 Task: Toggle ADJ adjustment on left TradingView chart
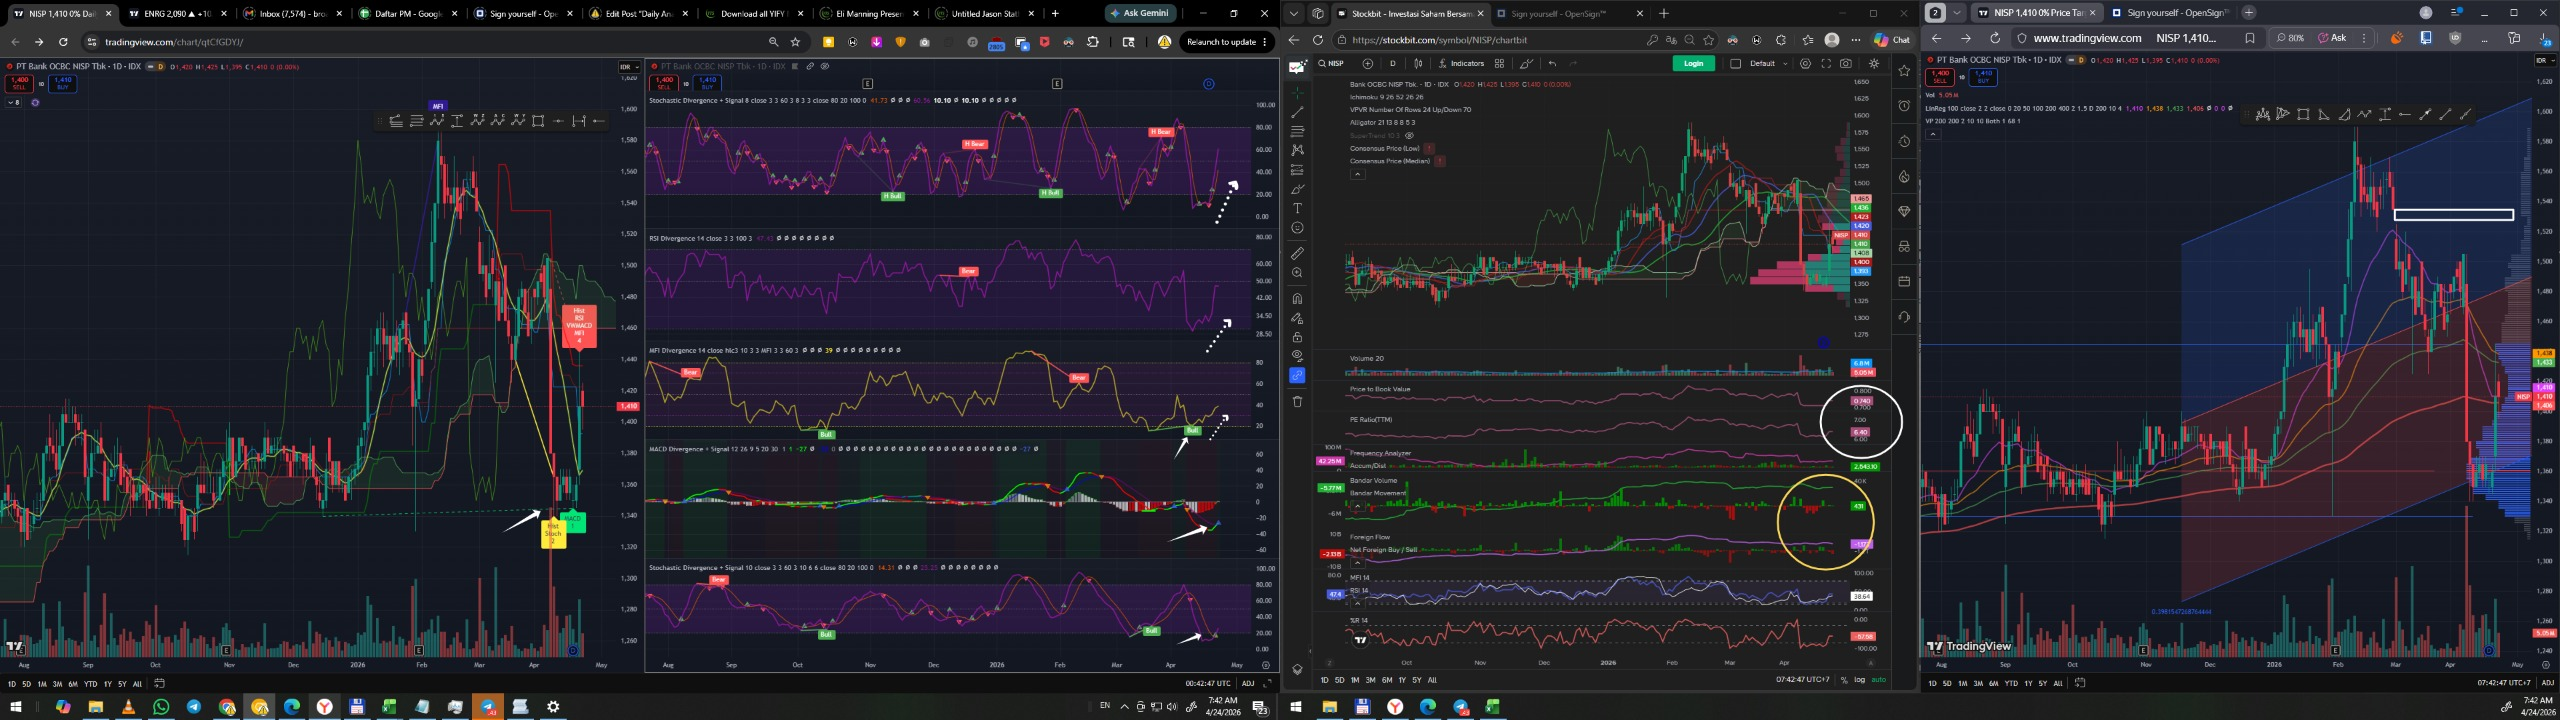click(1248, 684)
